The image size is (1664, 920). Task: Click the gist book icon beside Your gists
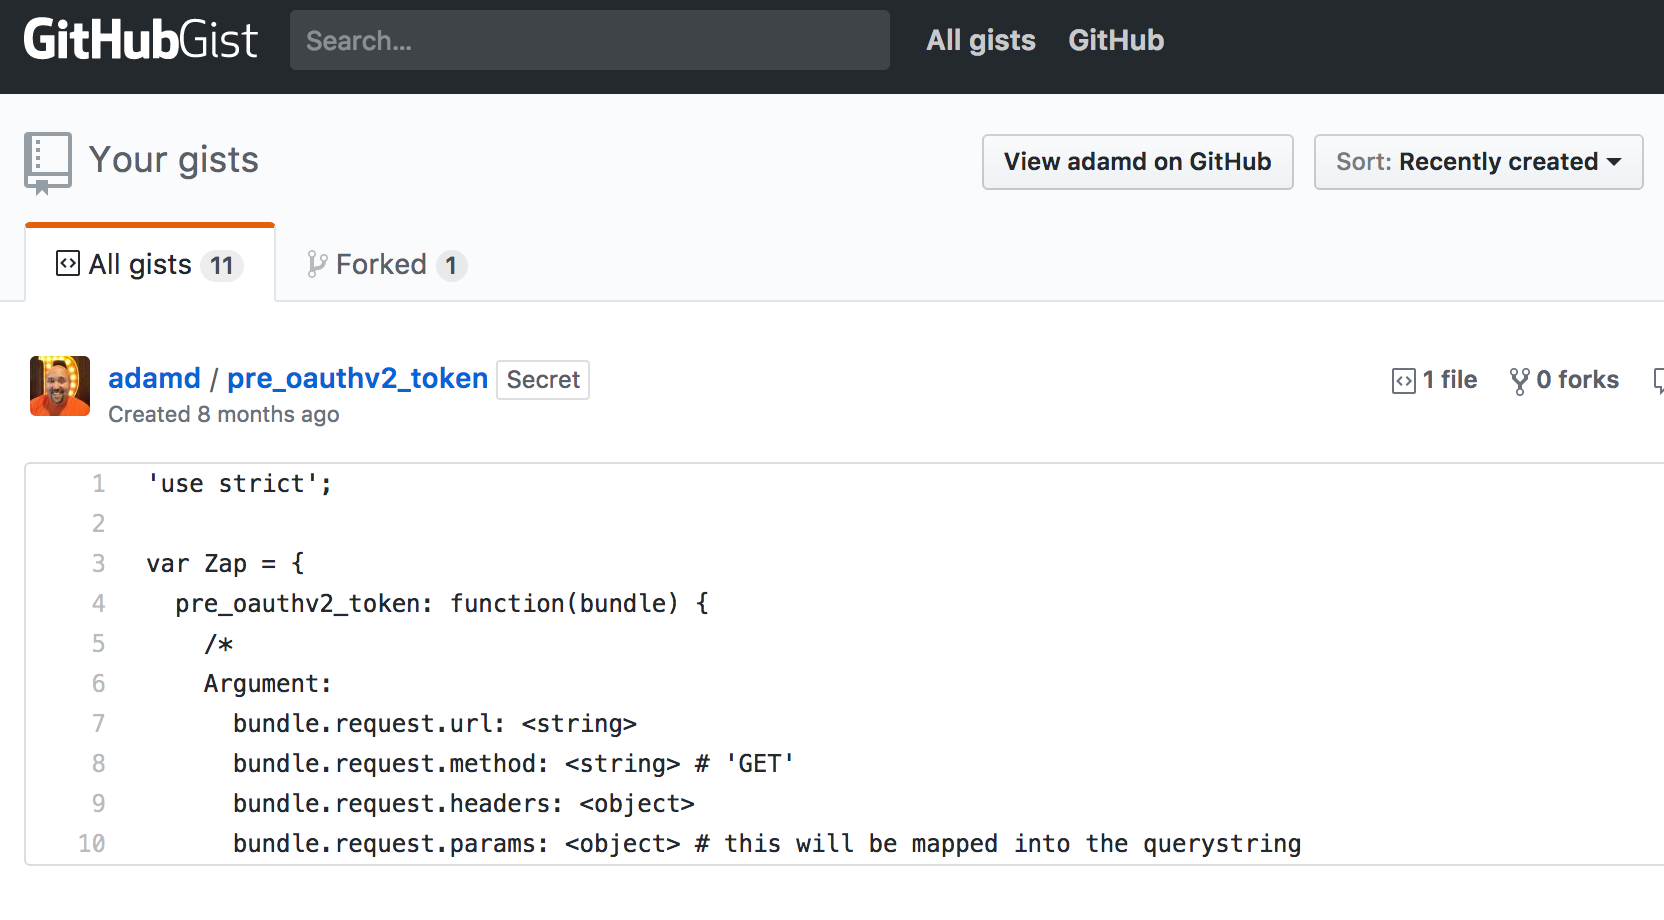[48, 163]
